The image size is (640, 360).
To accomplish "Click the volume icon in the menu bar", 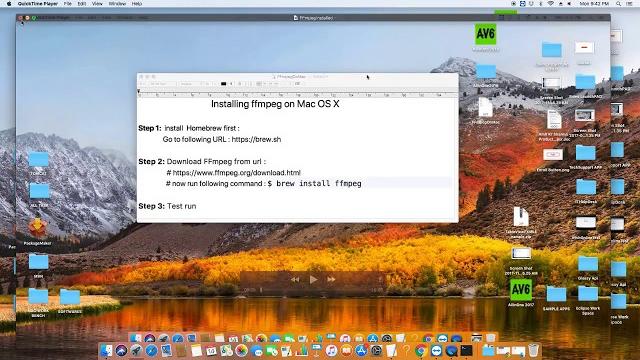I will coord(569,3).
